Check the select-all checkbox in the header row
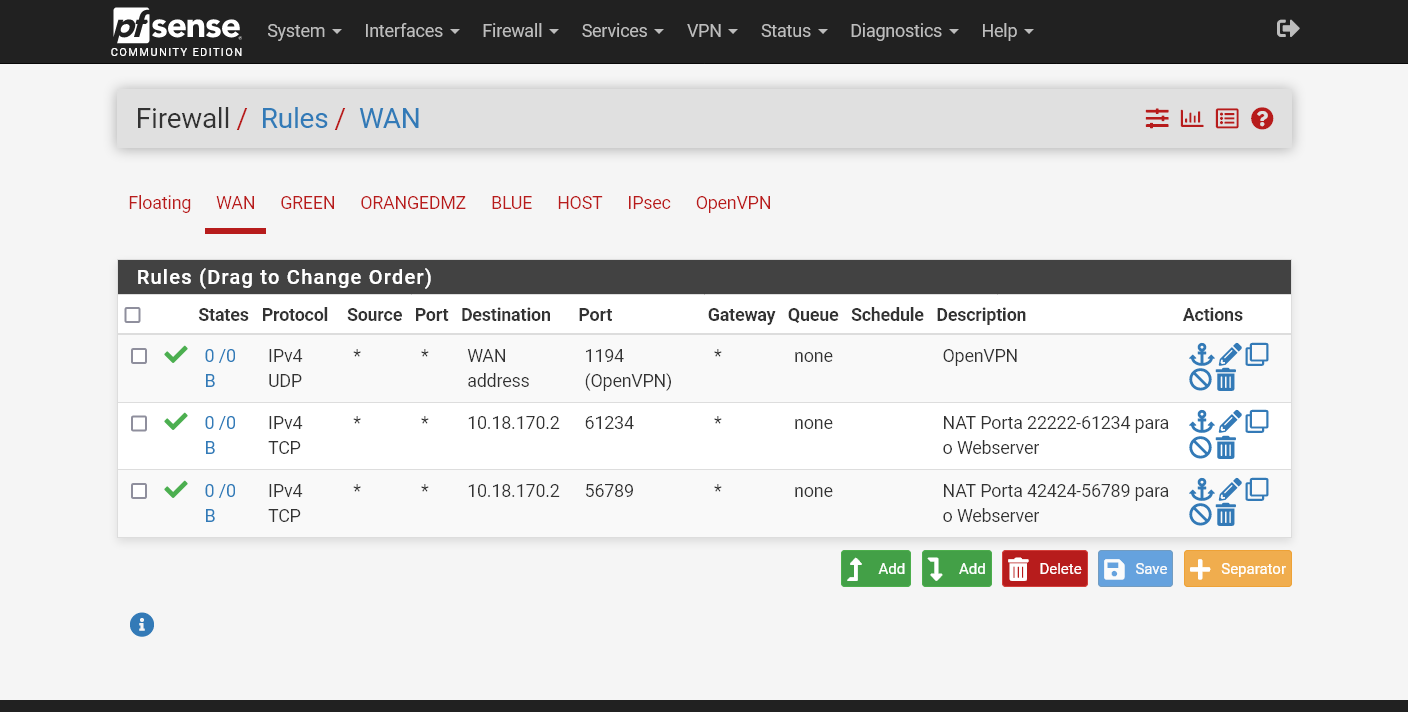The image size is (1408, 712). (132, 314)
